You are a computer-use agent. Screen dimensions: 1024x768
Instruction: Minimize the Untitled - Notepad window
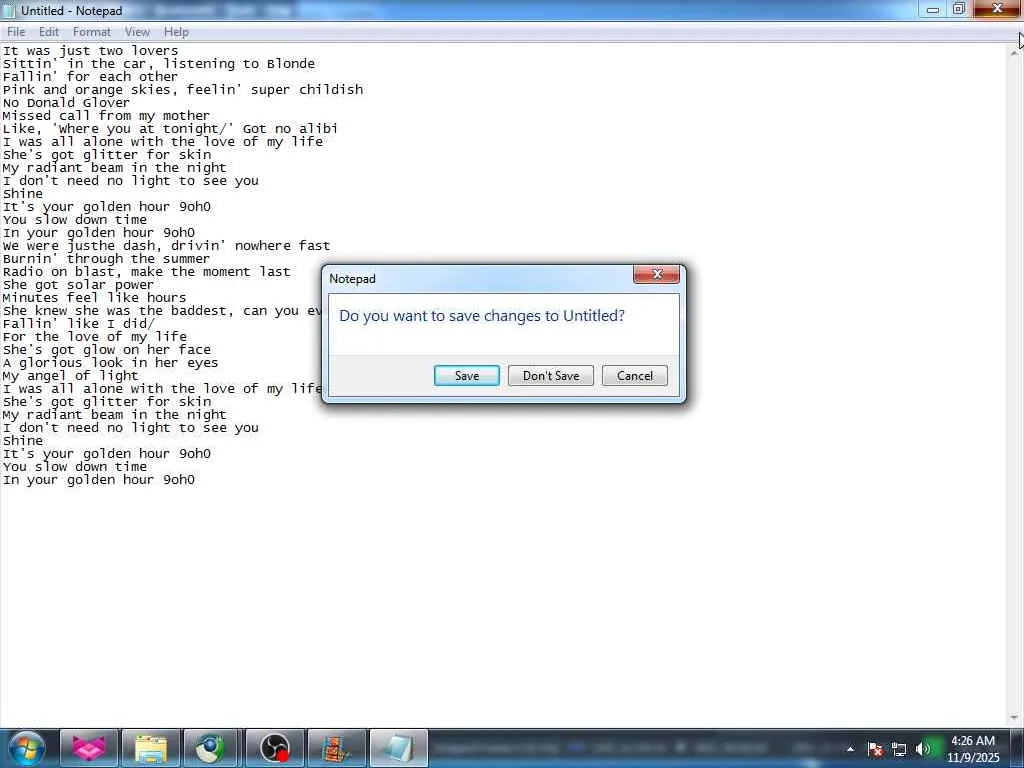point(933,9)
